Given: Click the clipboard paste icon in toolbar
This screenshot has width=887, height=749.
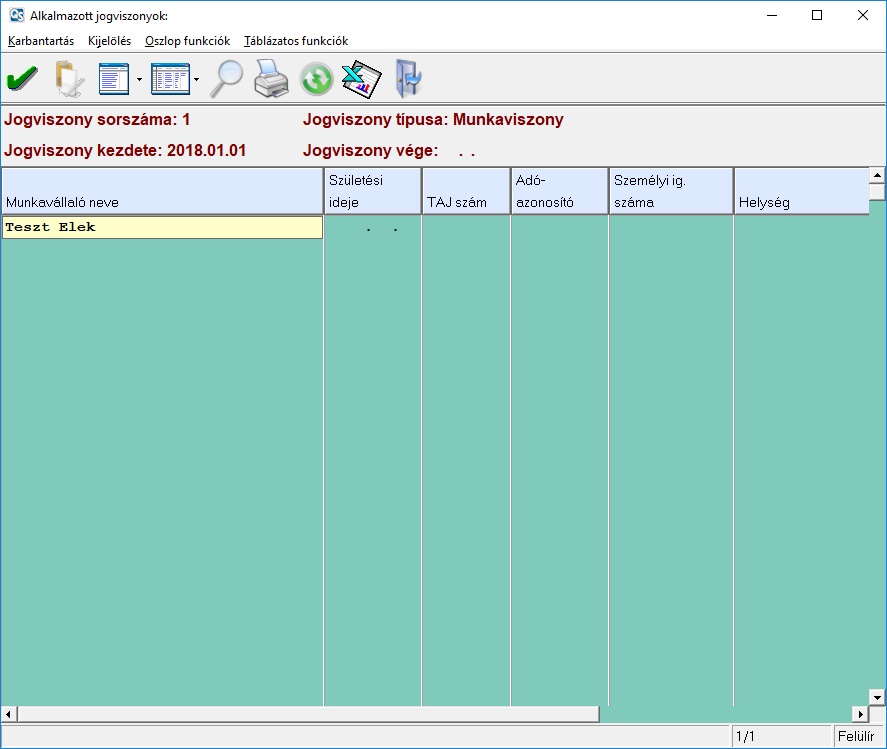Looking at the screenshot, I should pyautogui.click(x=68, y=78).
